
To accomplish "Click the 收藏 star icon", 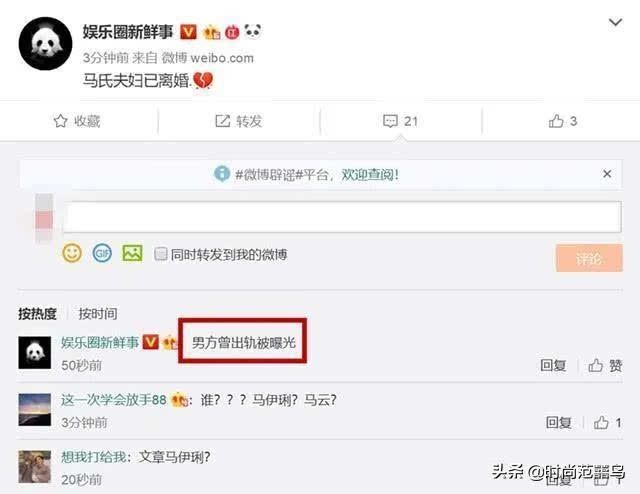I will click(x=60, y=121).
